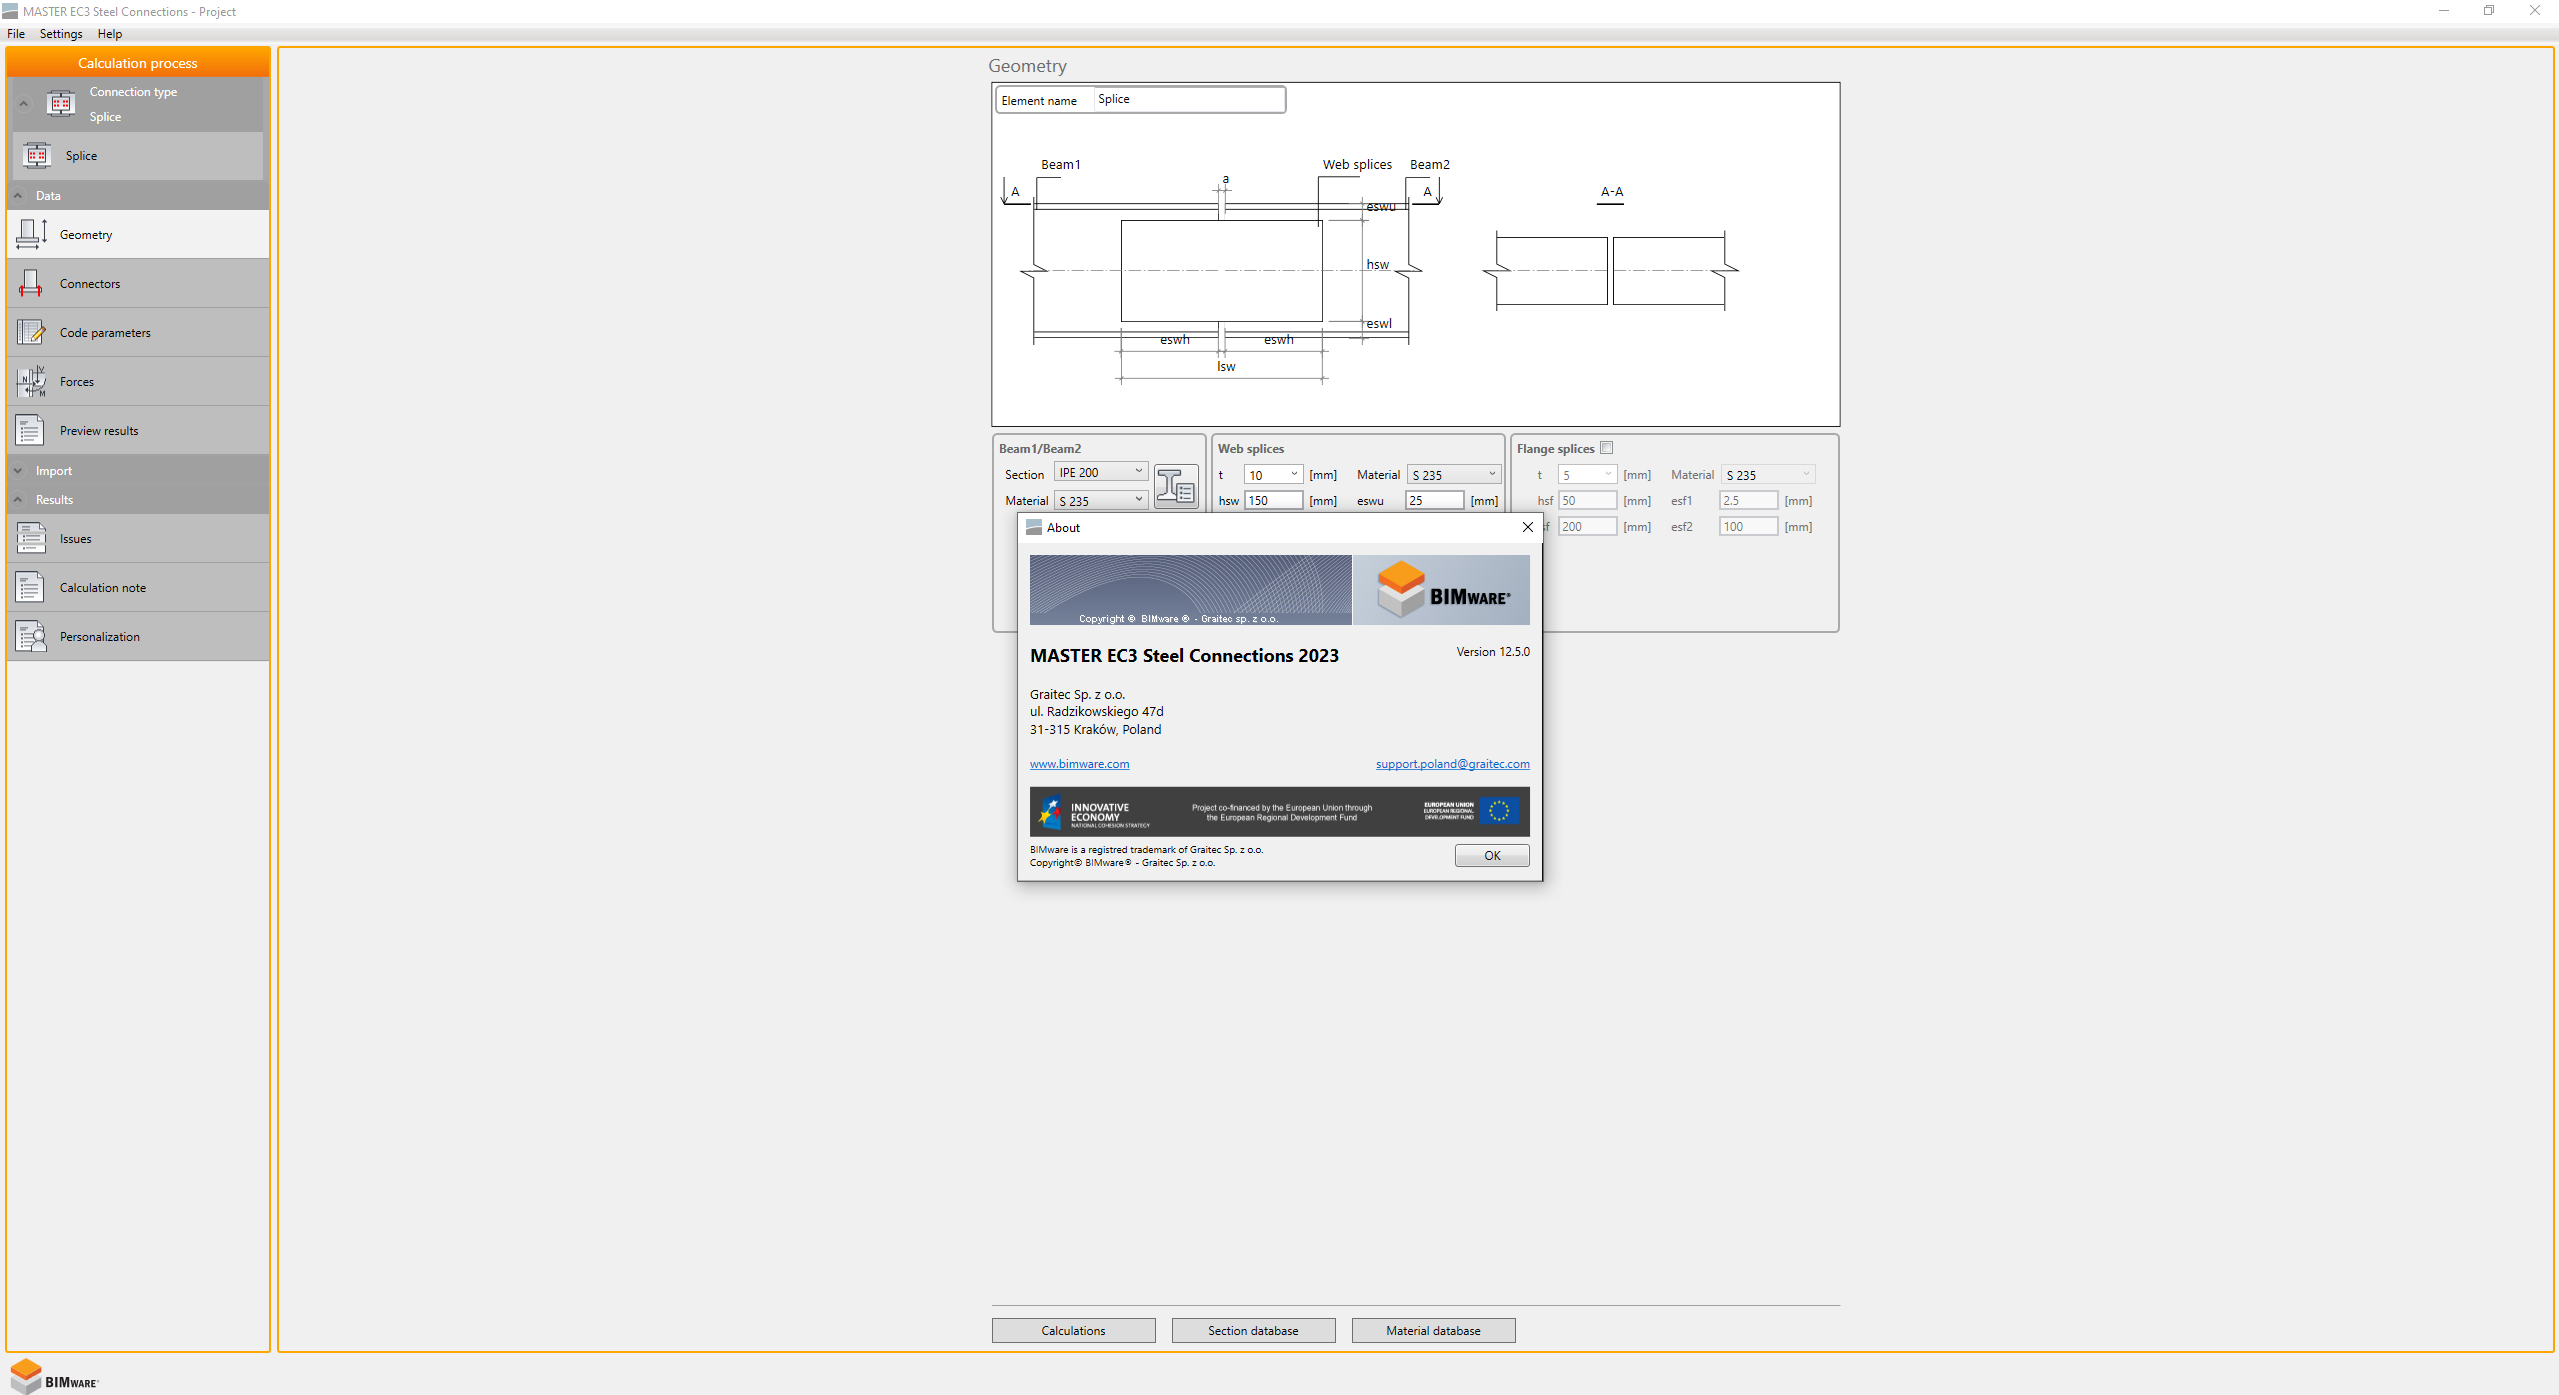Open the Help menu
2559x1395 pixels.
coord(110,34)
